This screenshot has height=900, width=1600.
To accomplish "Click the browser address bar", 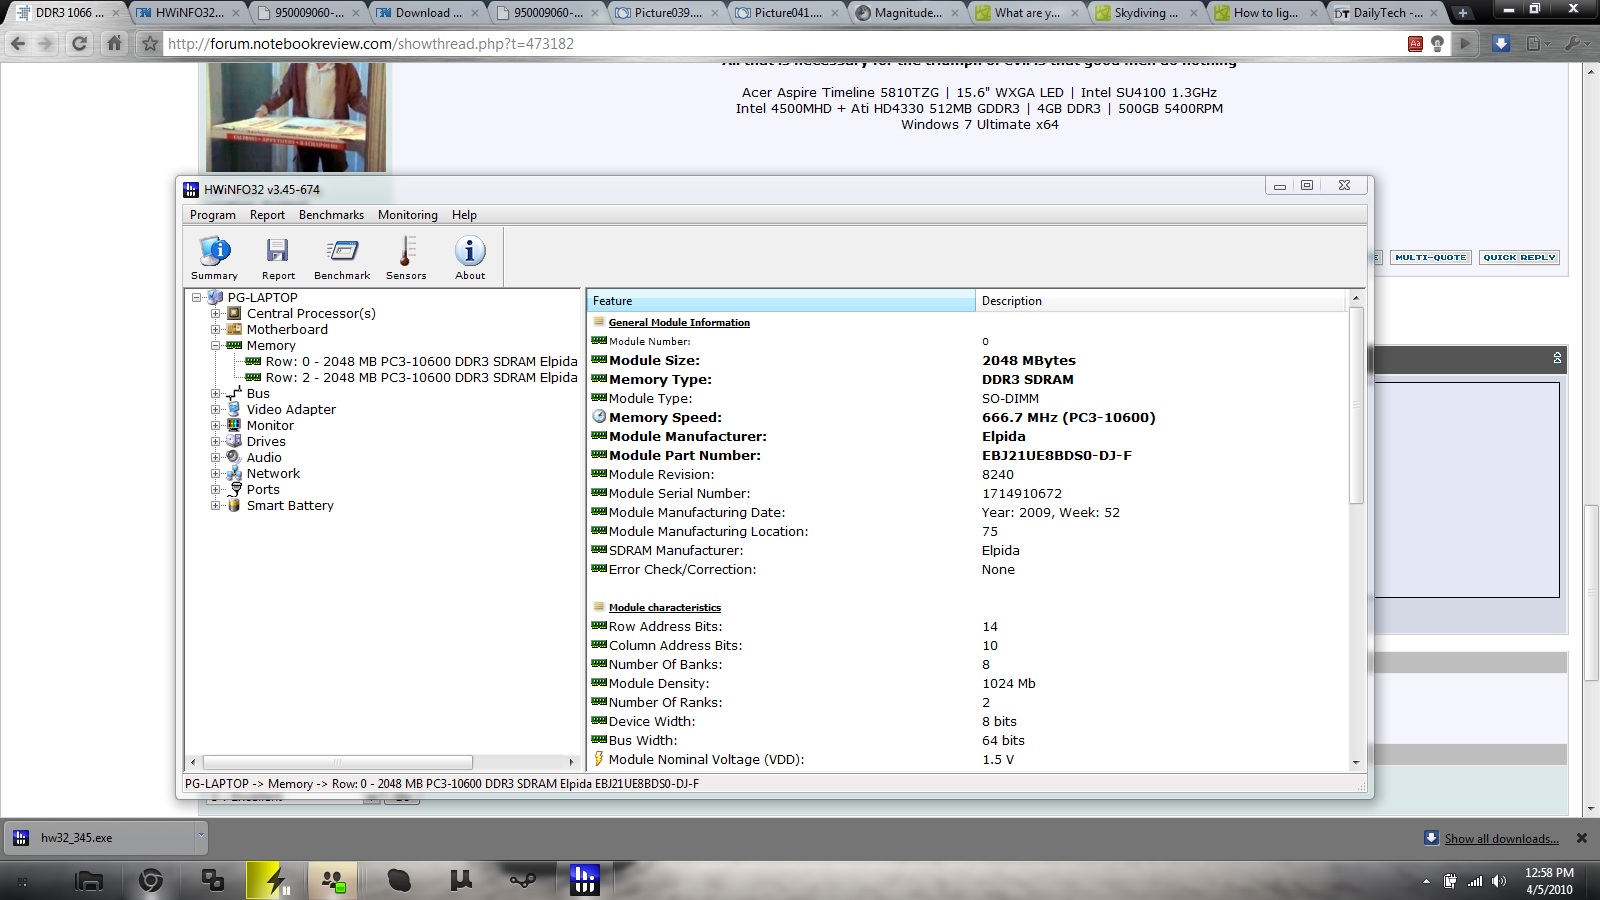I will pos(780,44).
